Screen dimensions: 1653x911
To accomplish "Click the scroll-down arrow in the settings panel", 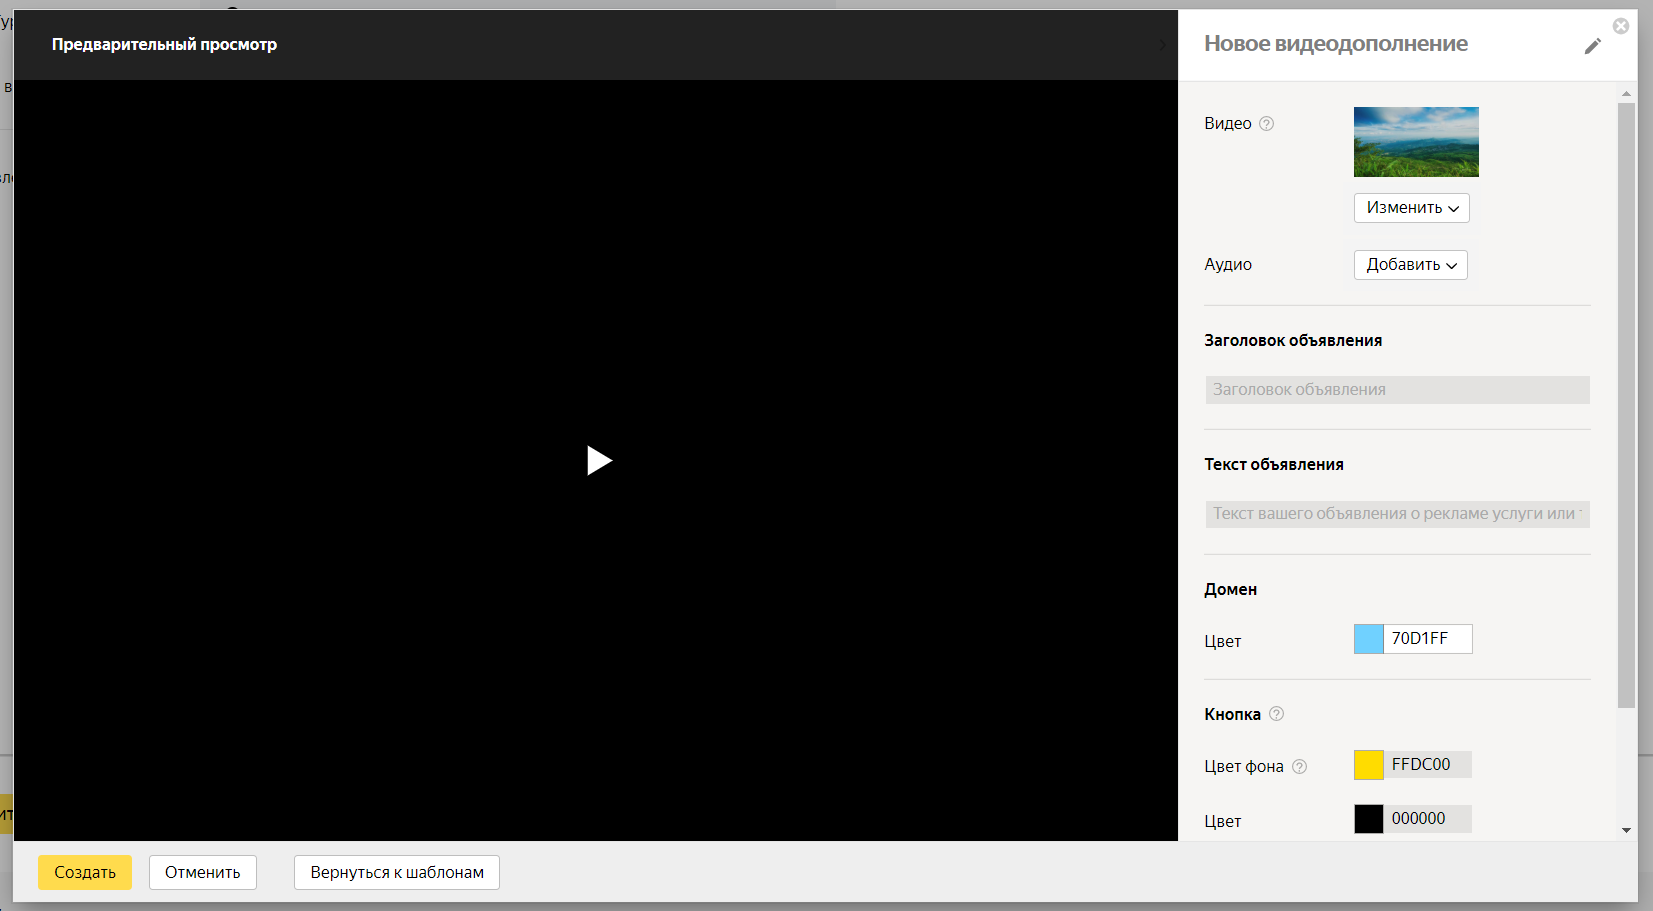I will [1626, 830].
